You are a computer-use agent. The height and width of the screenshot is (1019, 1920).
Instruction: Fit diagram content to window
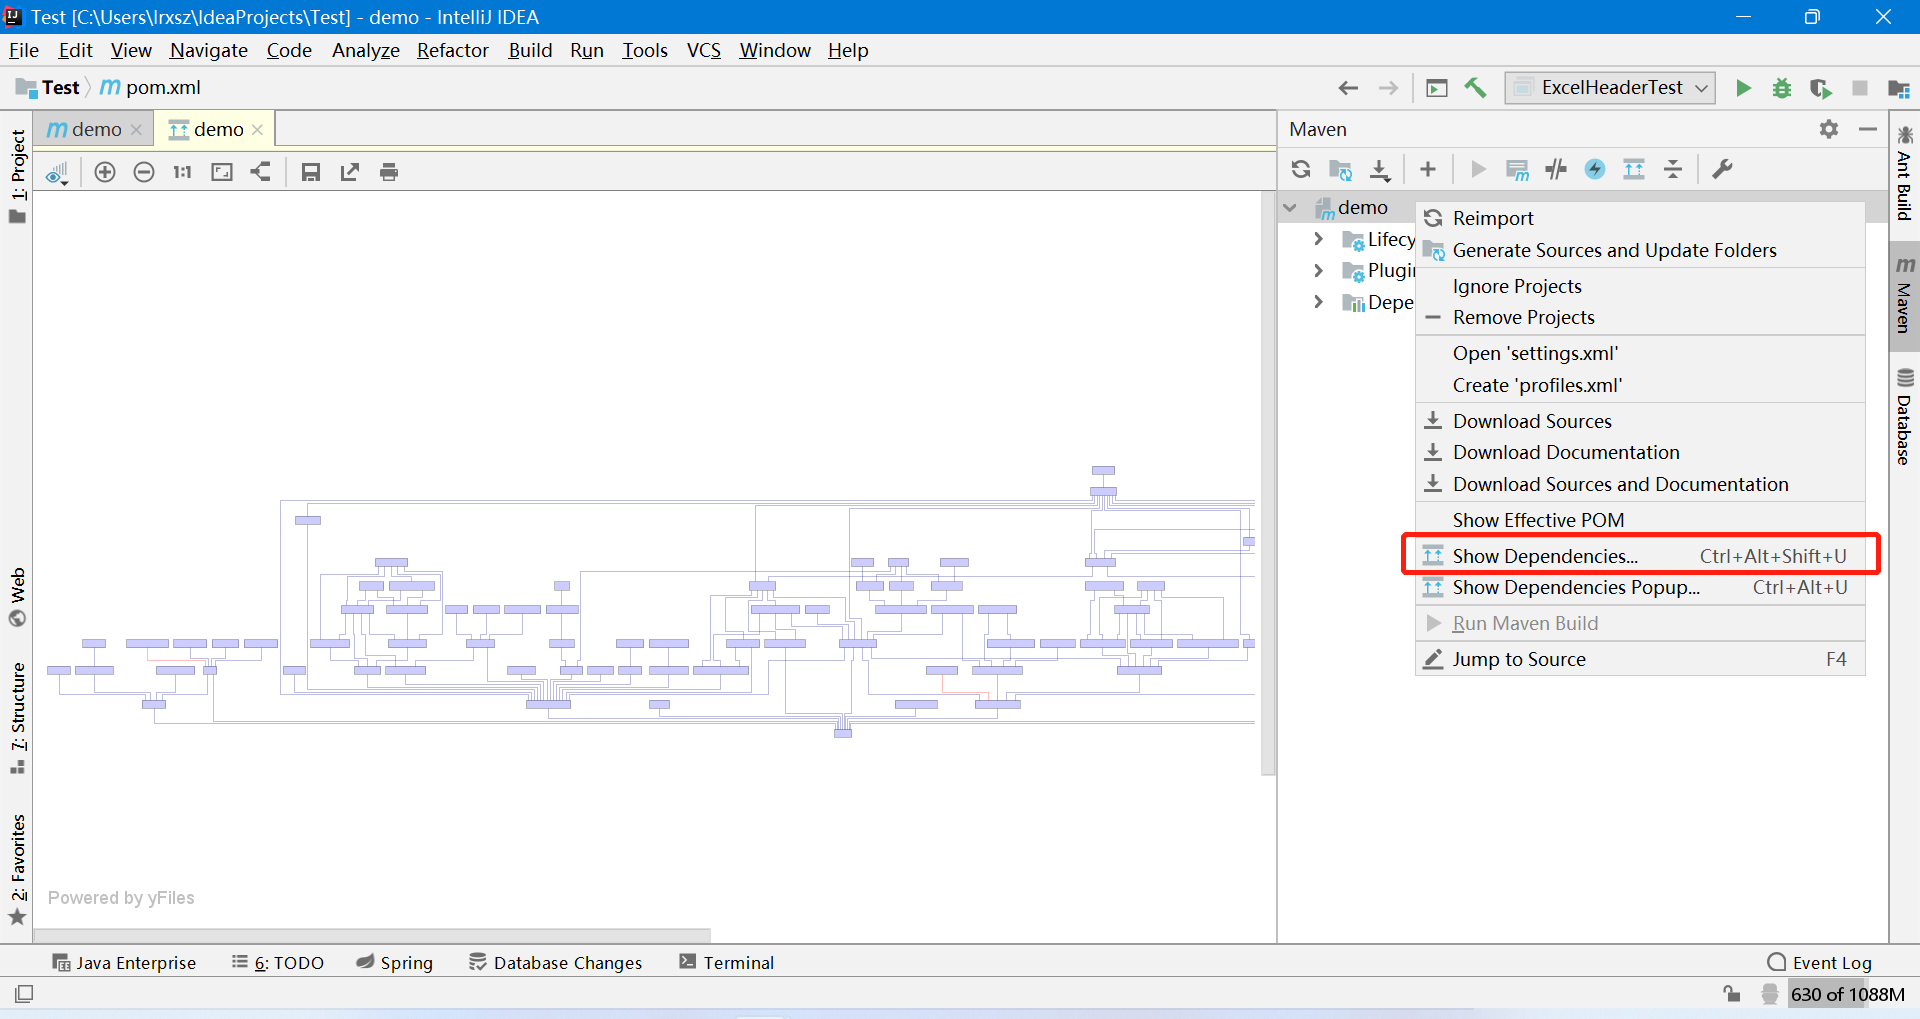pyautogui.click(x=222, y=172)
